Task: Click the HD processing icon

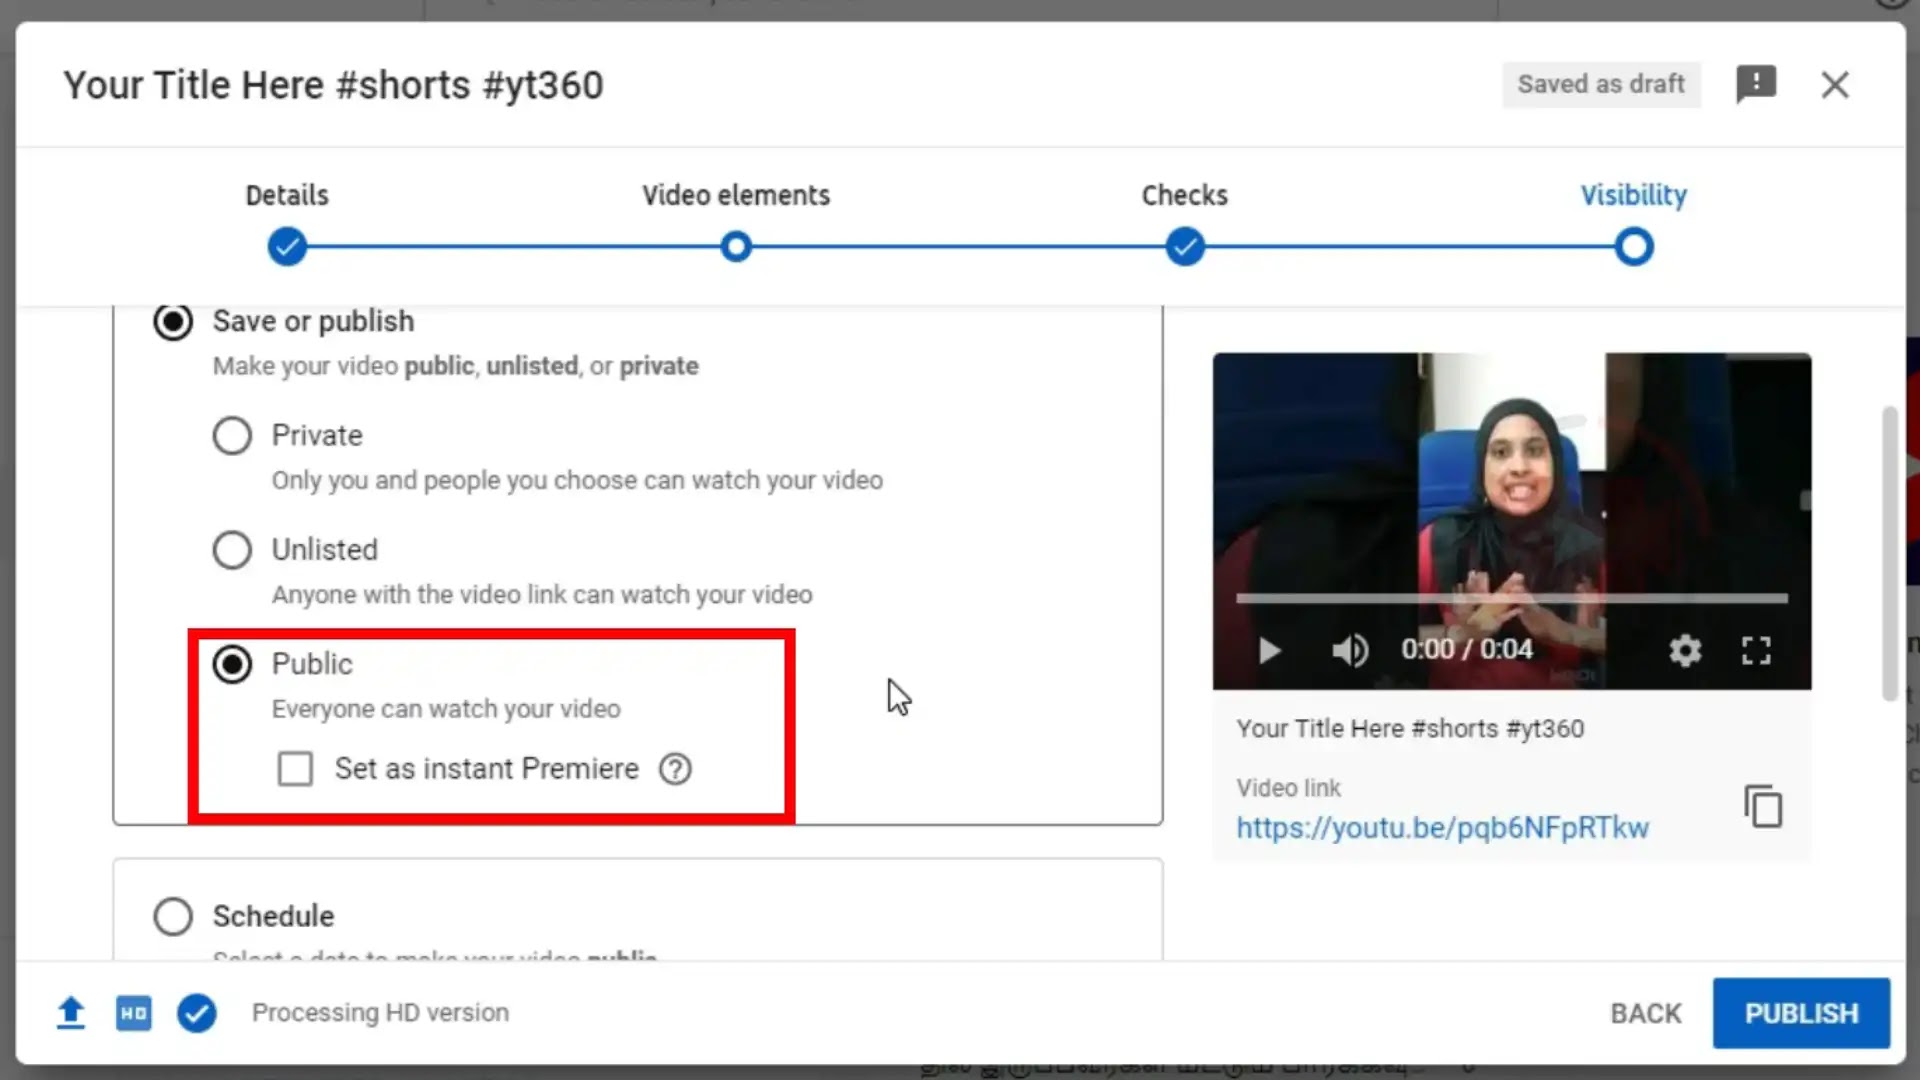Action: point(133,1013)
